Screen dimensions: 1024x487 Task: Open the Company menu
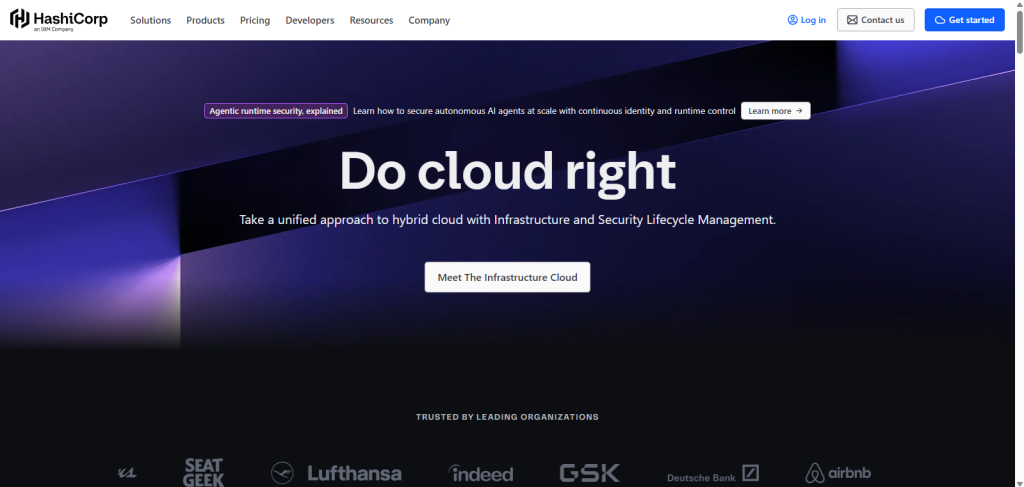pyautogui.click(x=429, y=20)
